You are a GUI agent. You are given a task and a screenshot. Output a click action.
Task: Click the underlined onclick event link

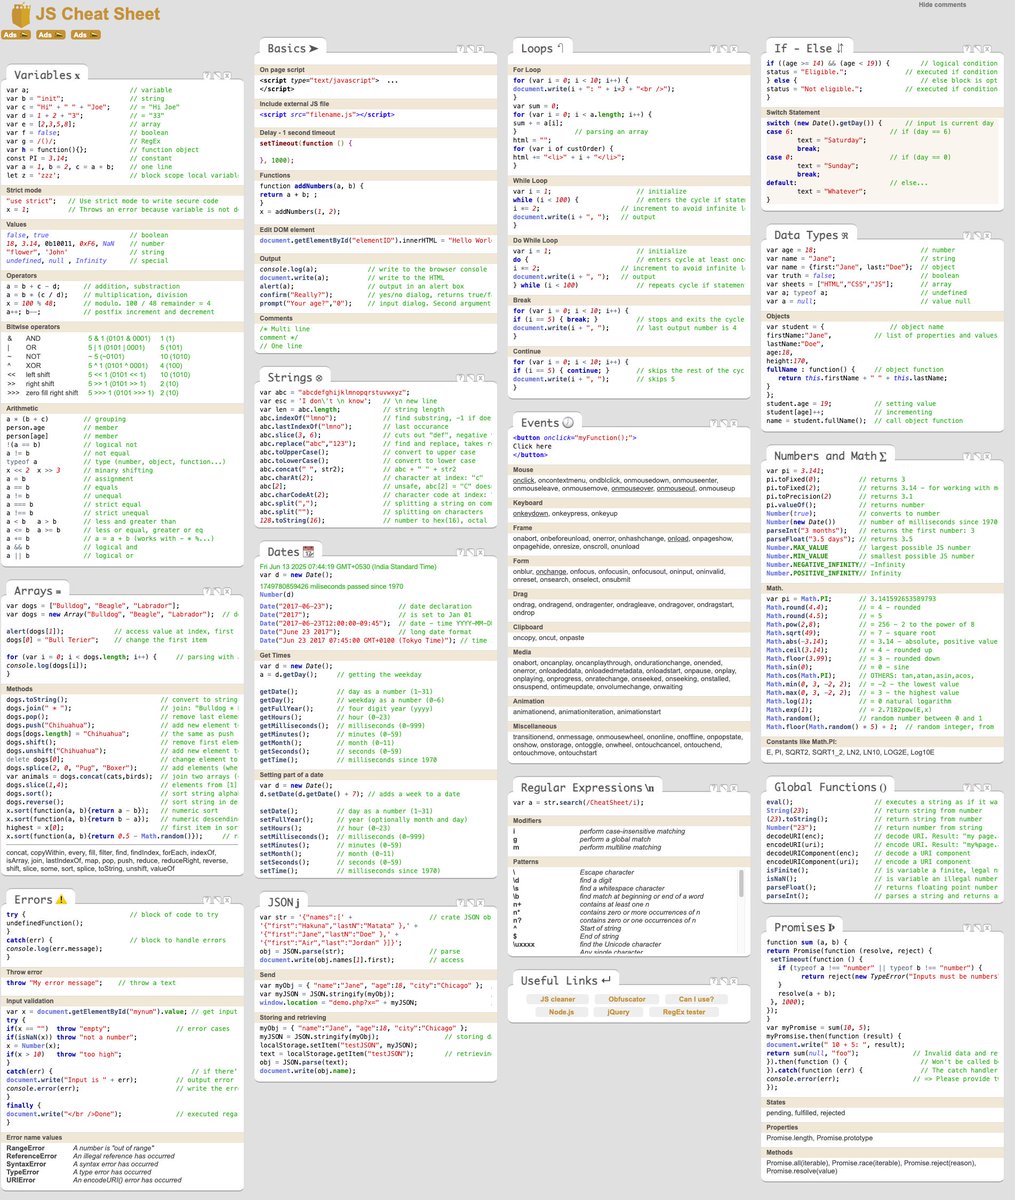pyautogui.click(x=523, y=481)
